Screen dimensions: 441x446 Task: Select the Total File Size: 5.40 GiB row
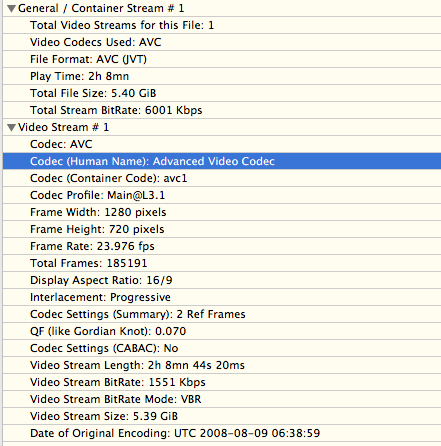pyautogui.click(x=222, y=93)
